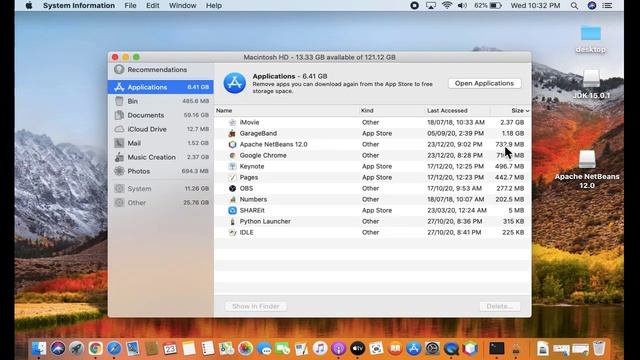Sort list by Last Accessed column
Screen dimensions: 640x360
click(447, 111)
